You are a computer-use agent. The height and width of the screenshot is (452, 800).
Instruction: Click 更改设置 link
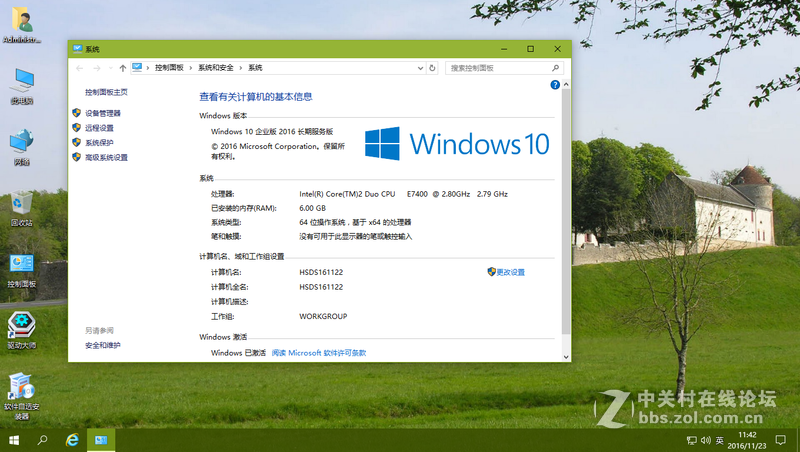(510, 272)
